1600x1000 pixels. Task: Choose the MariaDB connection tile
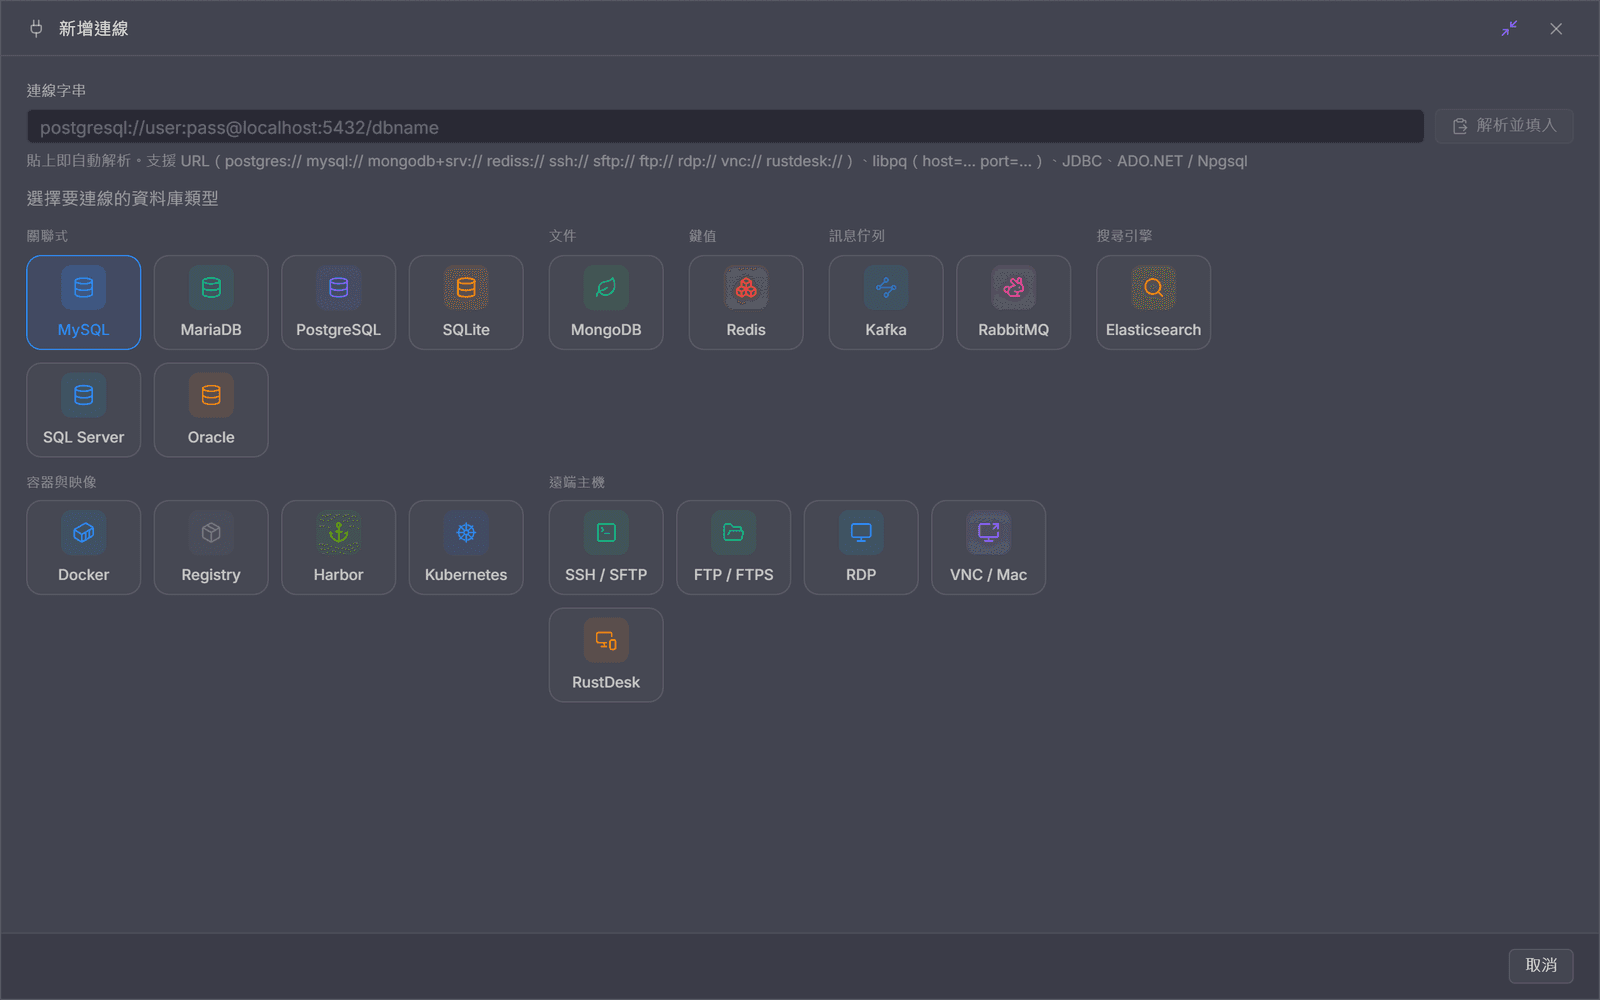point(211,302)
